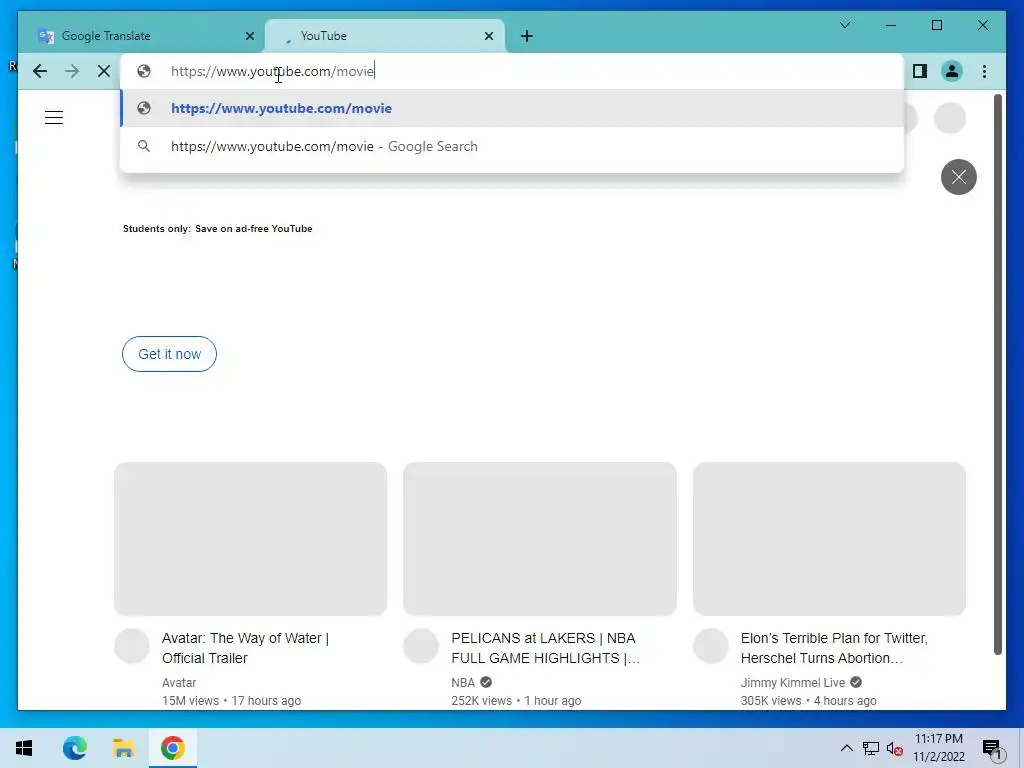Click the page's vertical scrollbar
This screenshot has width=1024, height=768.
(x=997, y=374)
